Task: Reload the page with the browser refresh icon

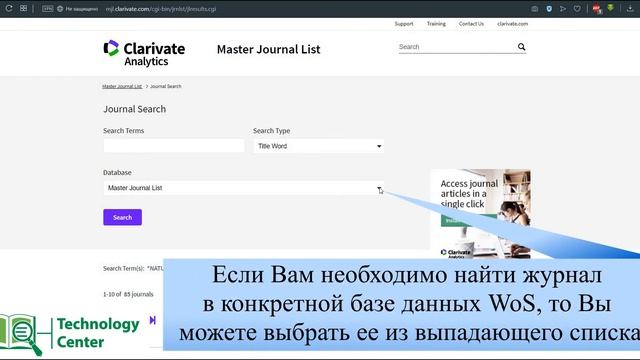Action: 9,8
